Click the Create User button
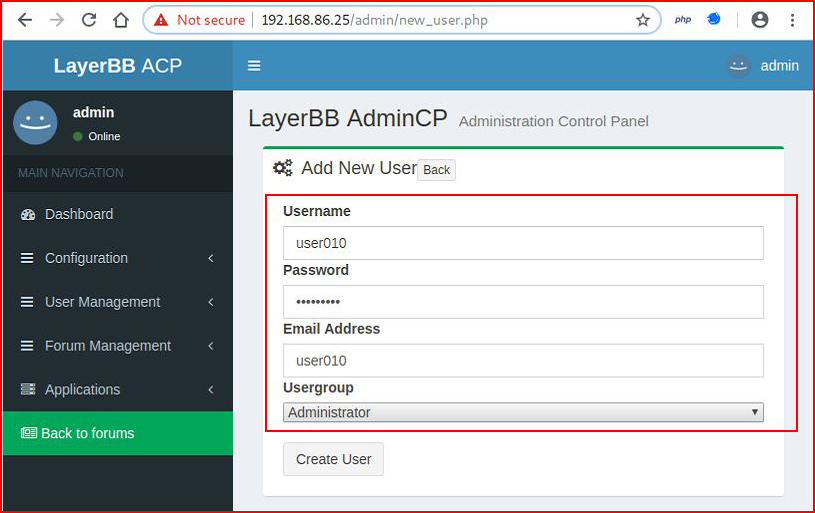 point(333,459)
